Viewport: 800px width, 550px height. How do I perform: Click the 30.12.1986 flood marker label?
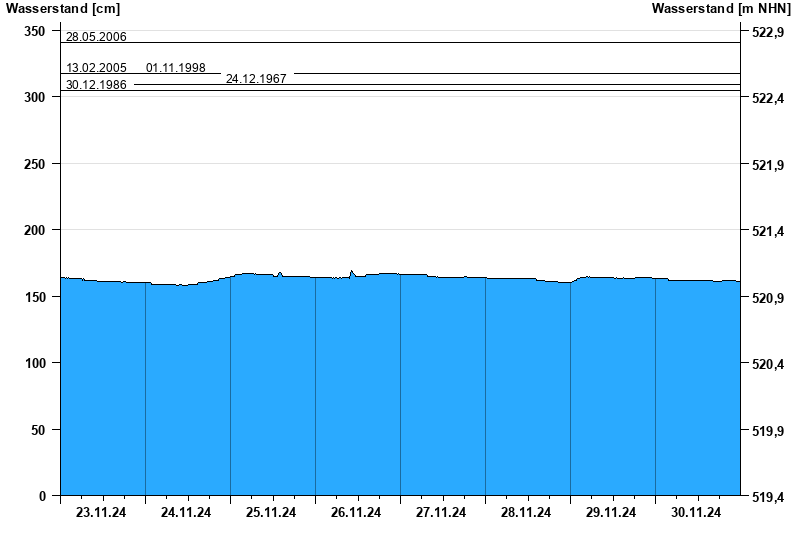point(96,85)
